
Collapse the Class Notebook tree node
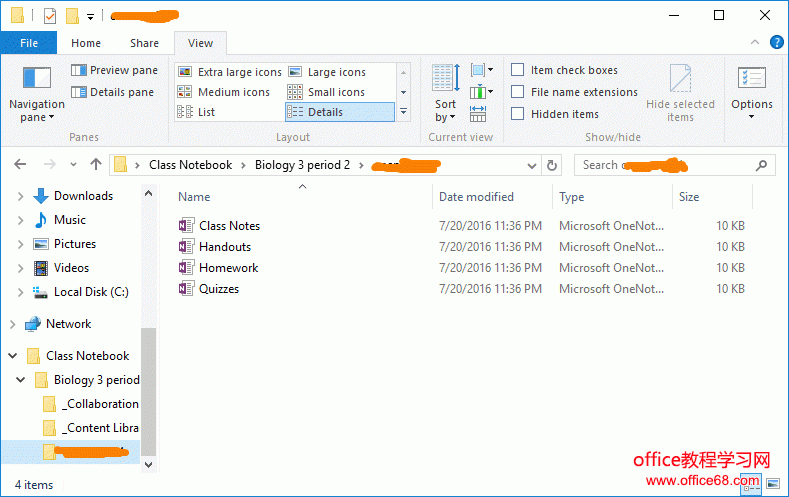[12, 356]
